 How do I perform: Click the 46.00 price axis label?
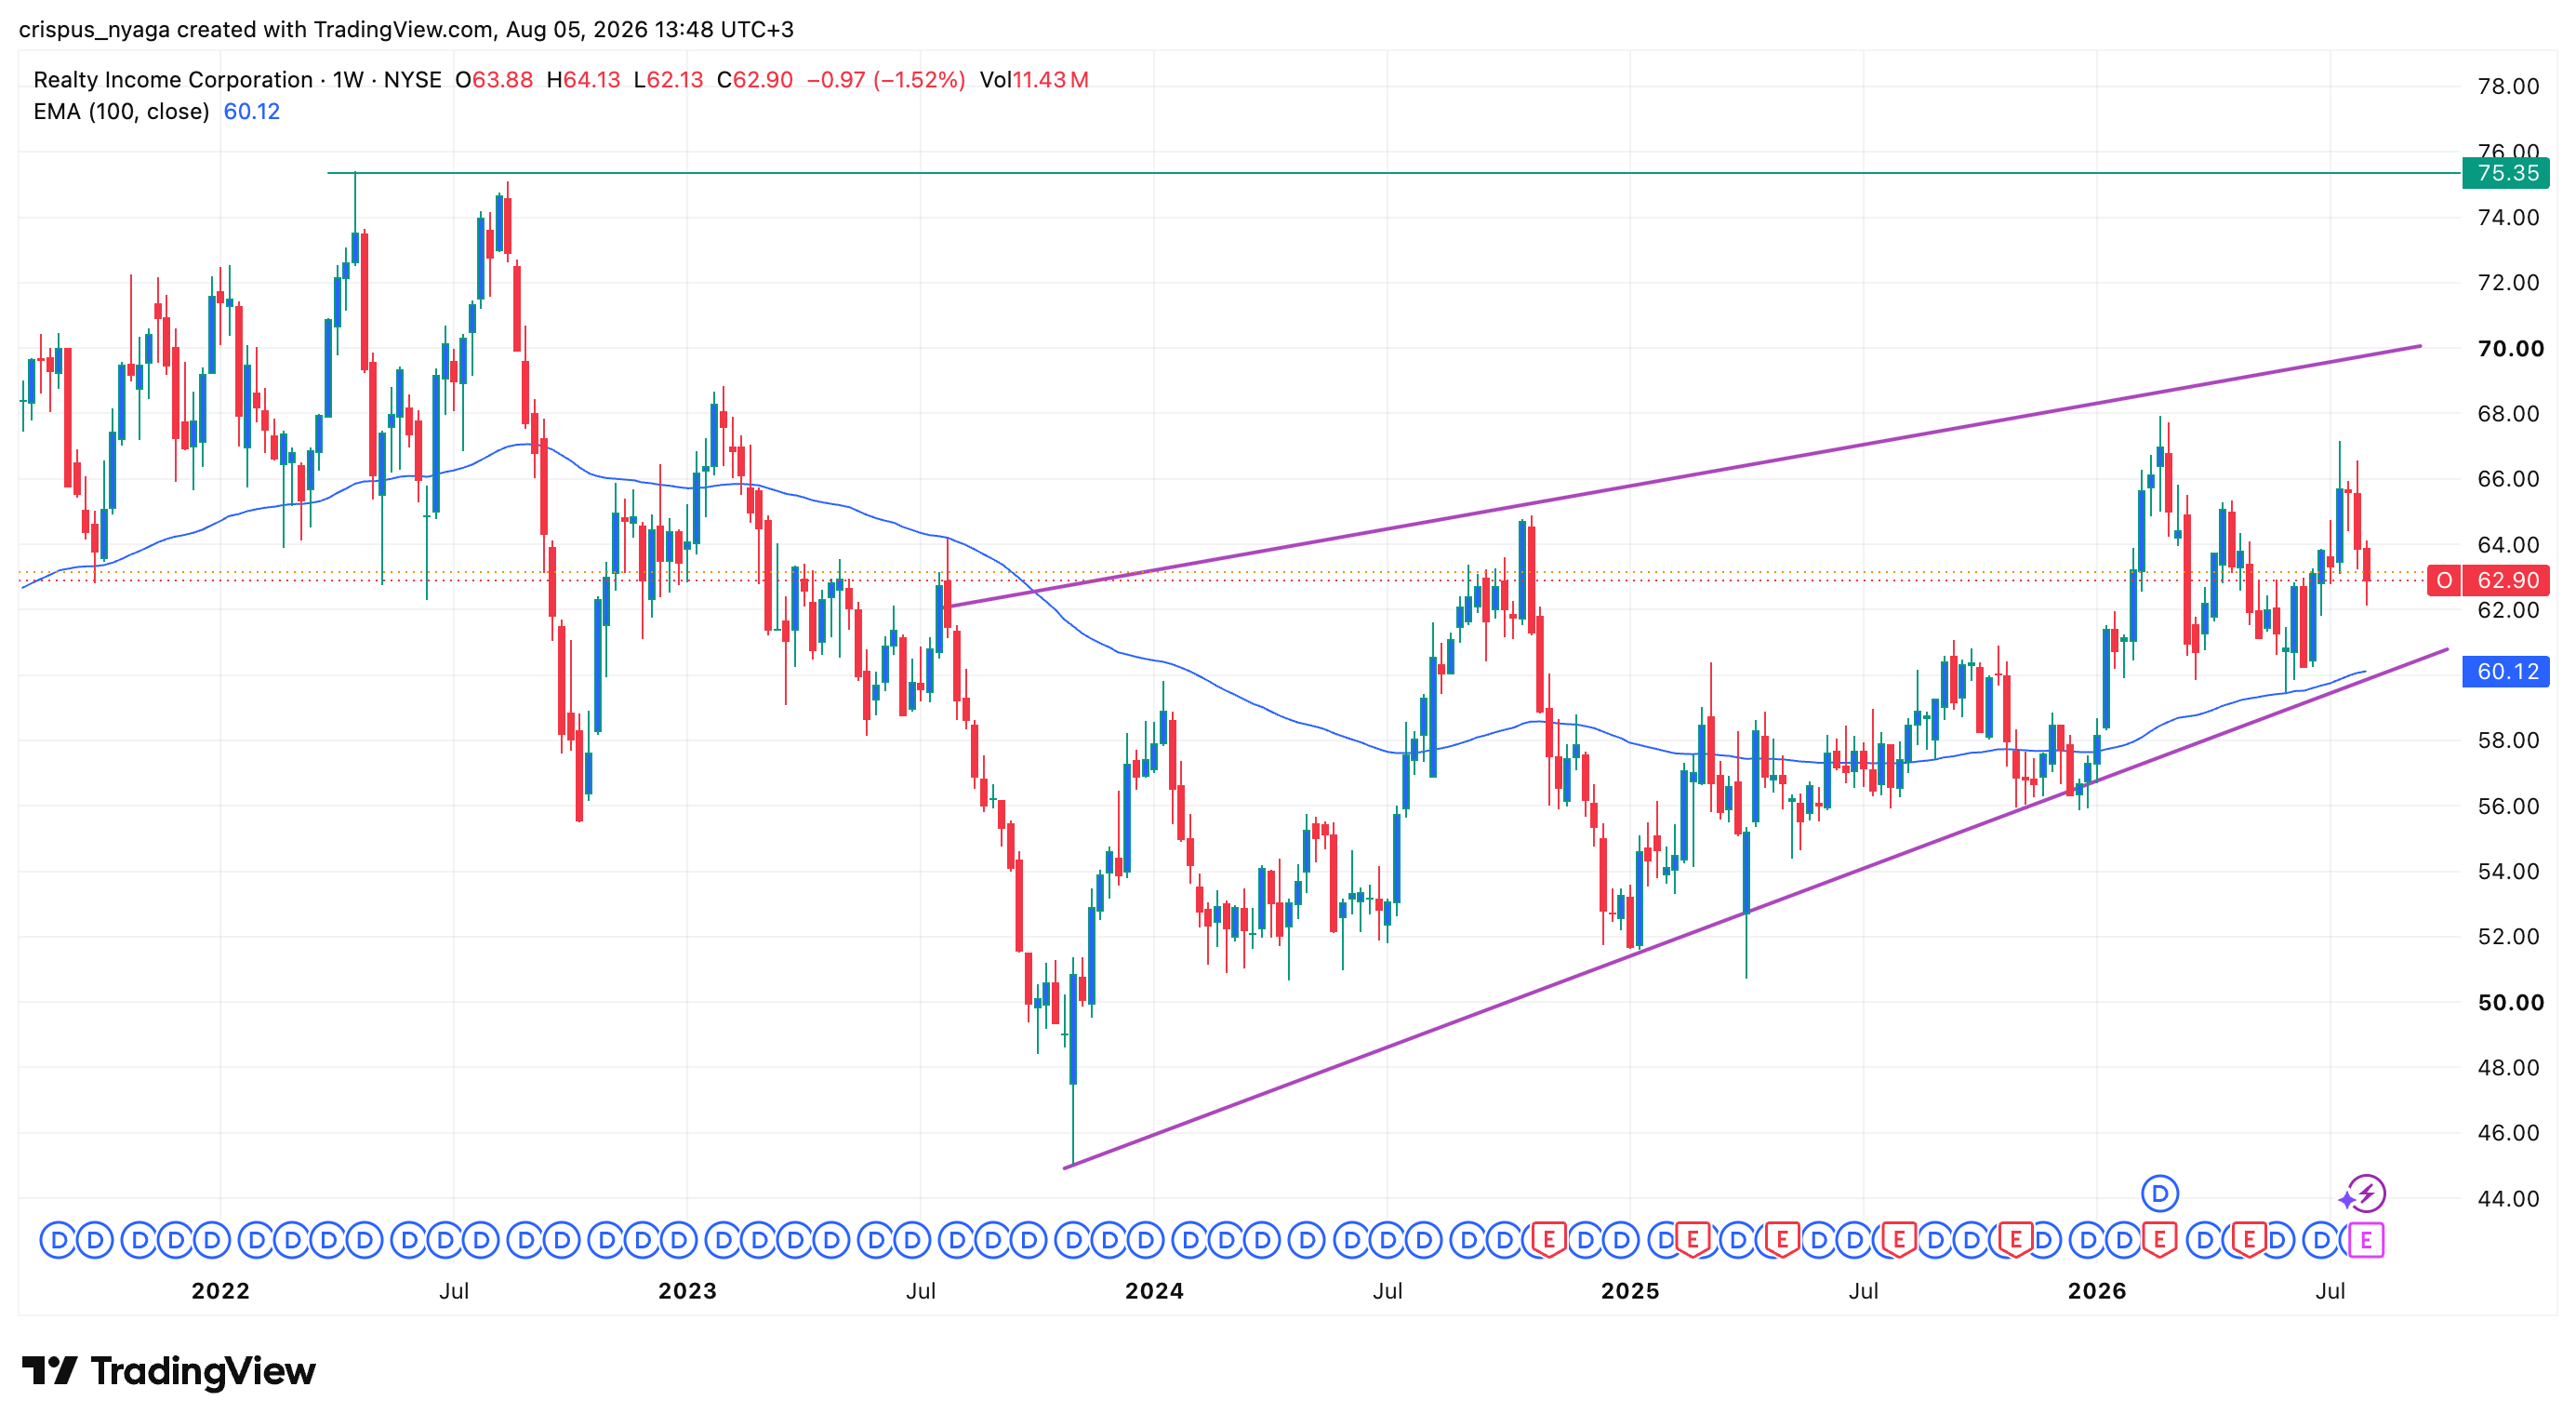tap(2508, 1132)
